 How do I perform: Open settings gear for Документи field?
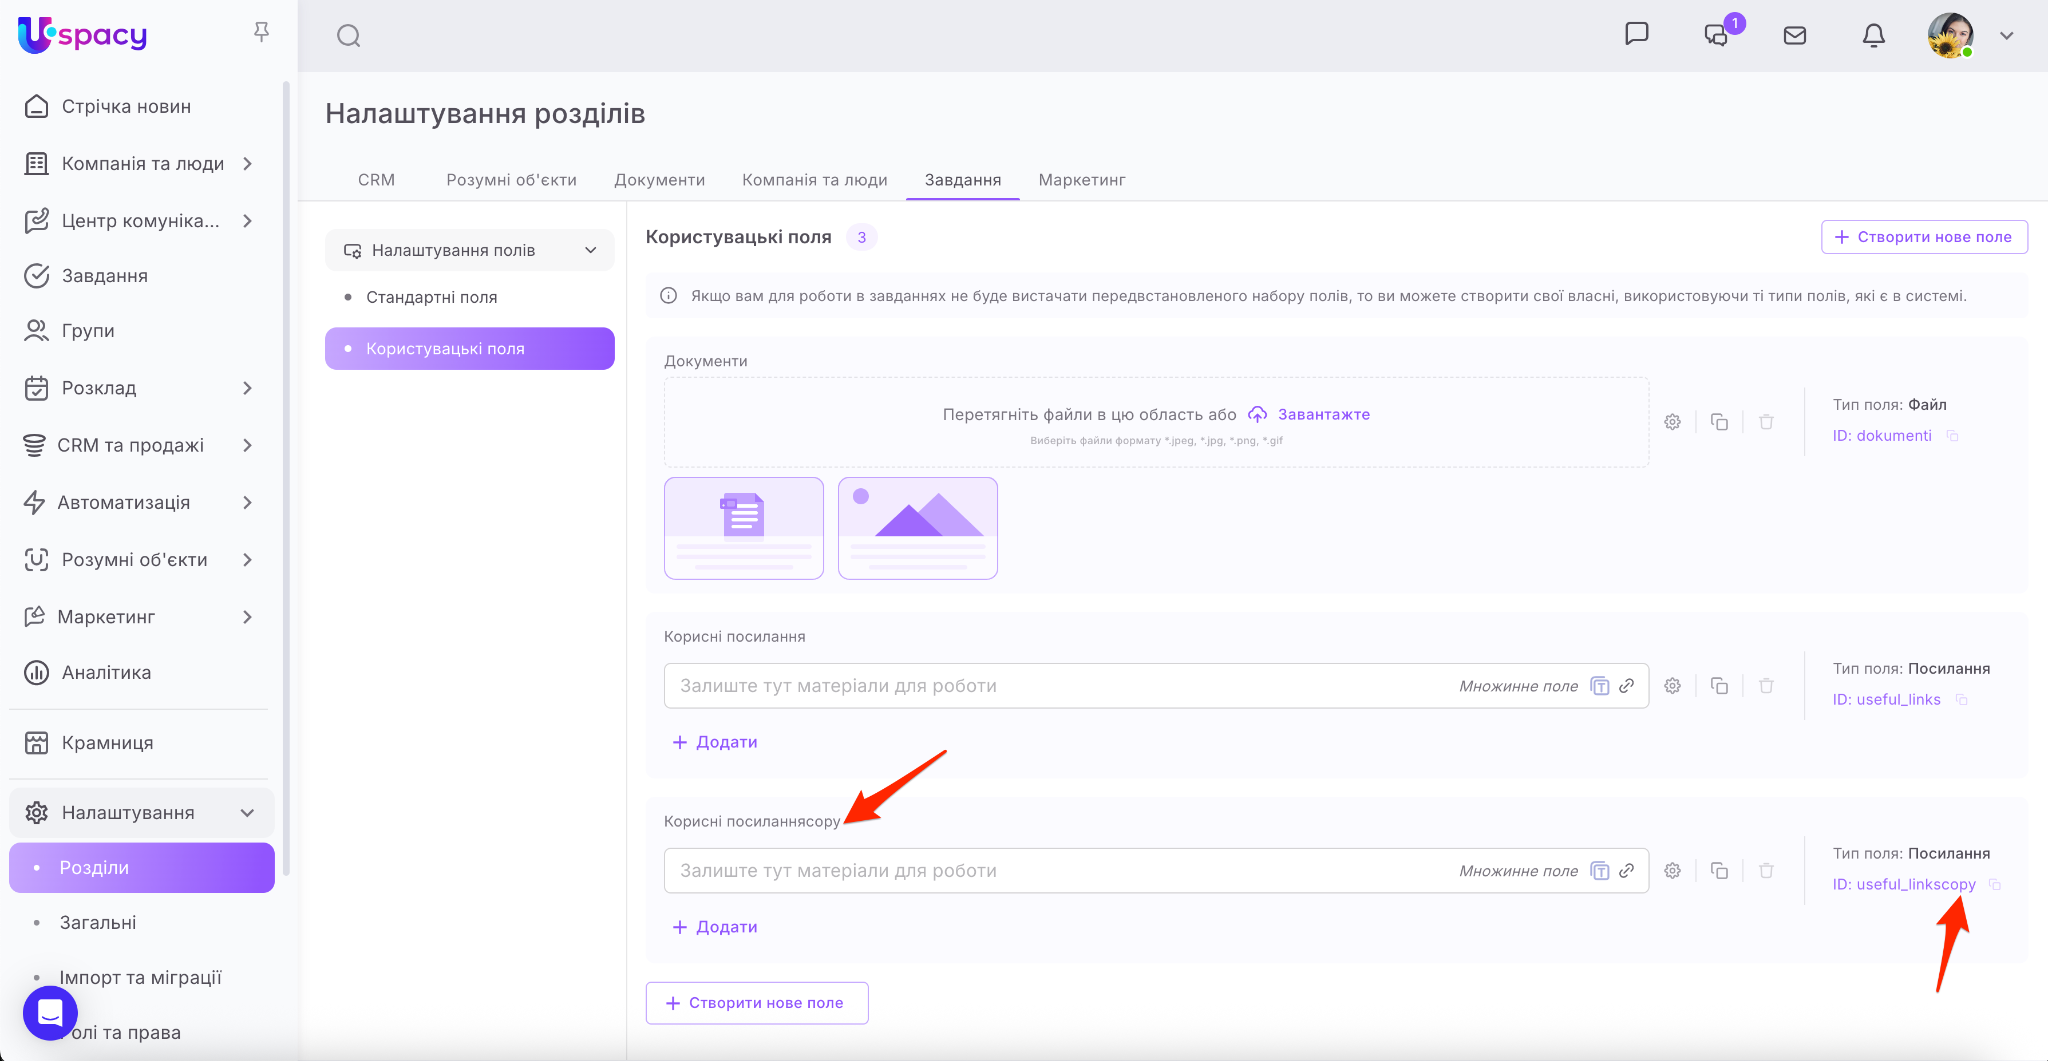(x=1672, y=422)
